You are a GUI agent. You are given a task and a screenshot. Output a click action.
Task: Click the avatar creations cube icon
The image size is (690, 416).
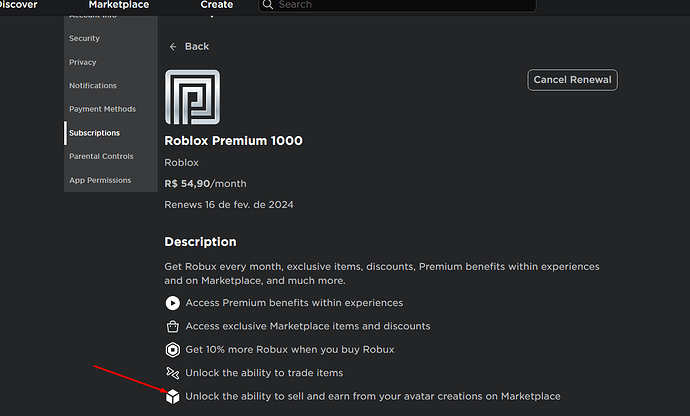173,396
